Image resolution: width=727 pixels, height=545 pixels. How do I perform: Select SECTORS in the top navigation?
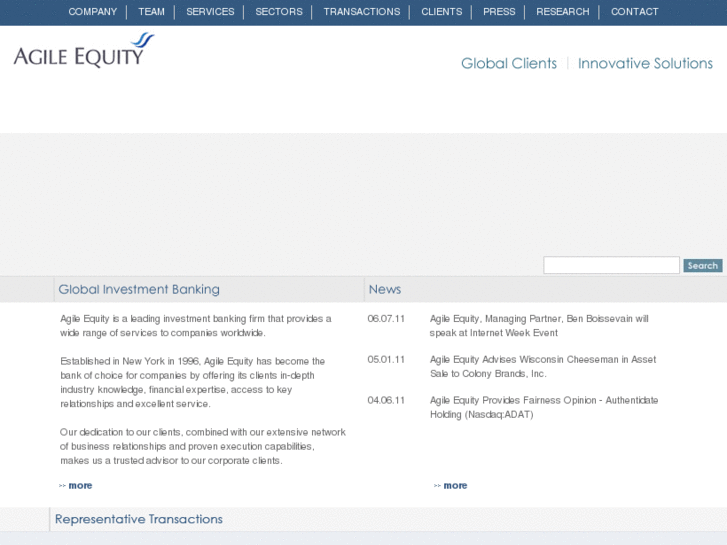click(279, 12)
